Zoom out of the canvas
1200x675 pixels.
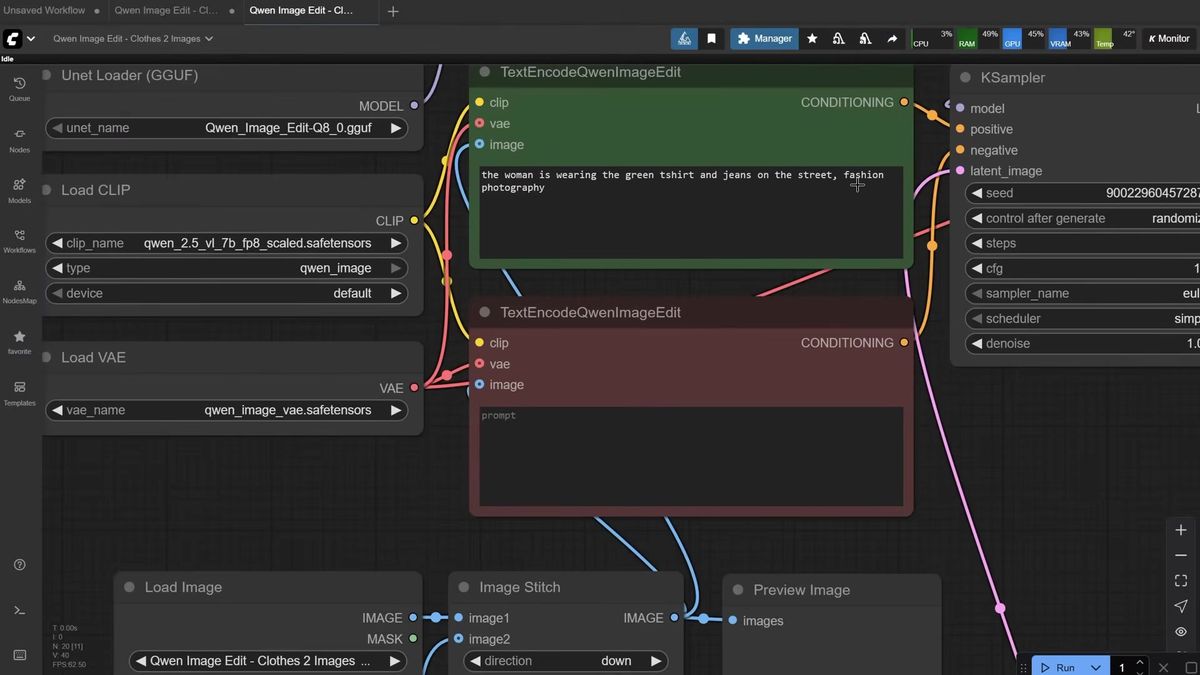coord(1181,555)
